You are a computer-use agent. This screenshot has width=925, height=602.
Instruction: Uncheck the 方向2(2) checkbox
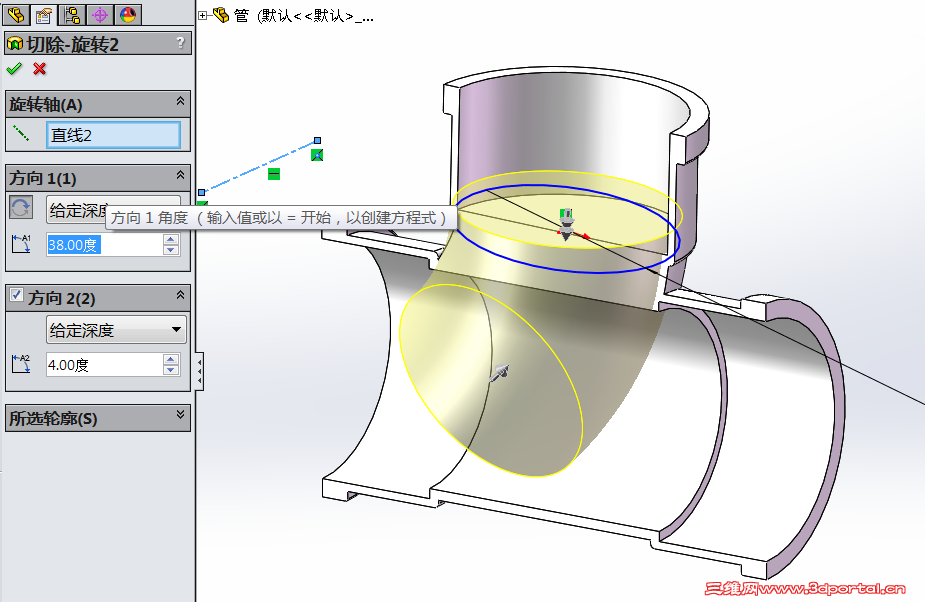17,295
